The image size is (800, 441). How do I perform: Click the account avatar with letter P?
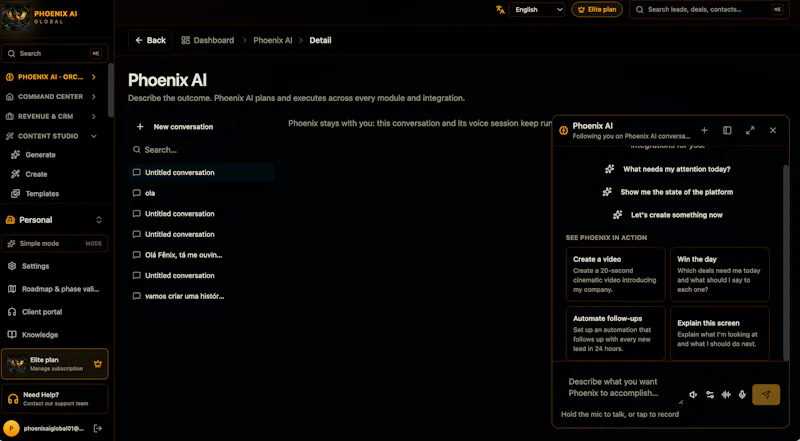click(x=11, y=429)
